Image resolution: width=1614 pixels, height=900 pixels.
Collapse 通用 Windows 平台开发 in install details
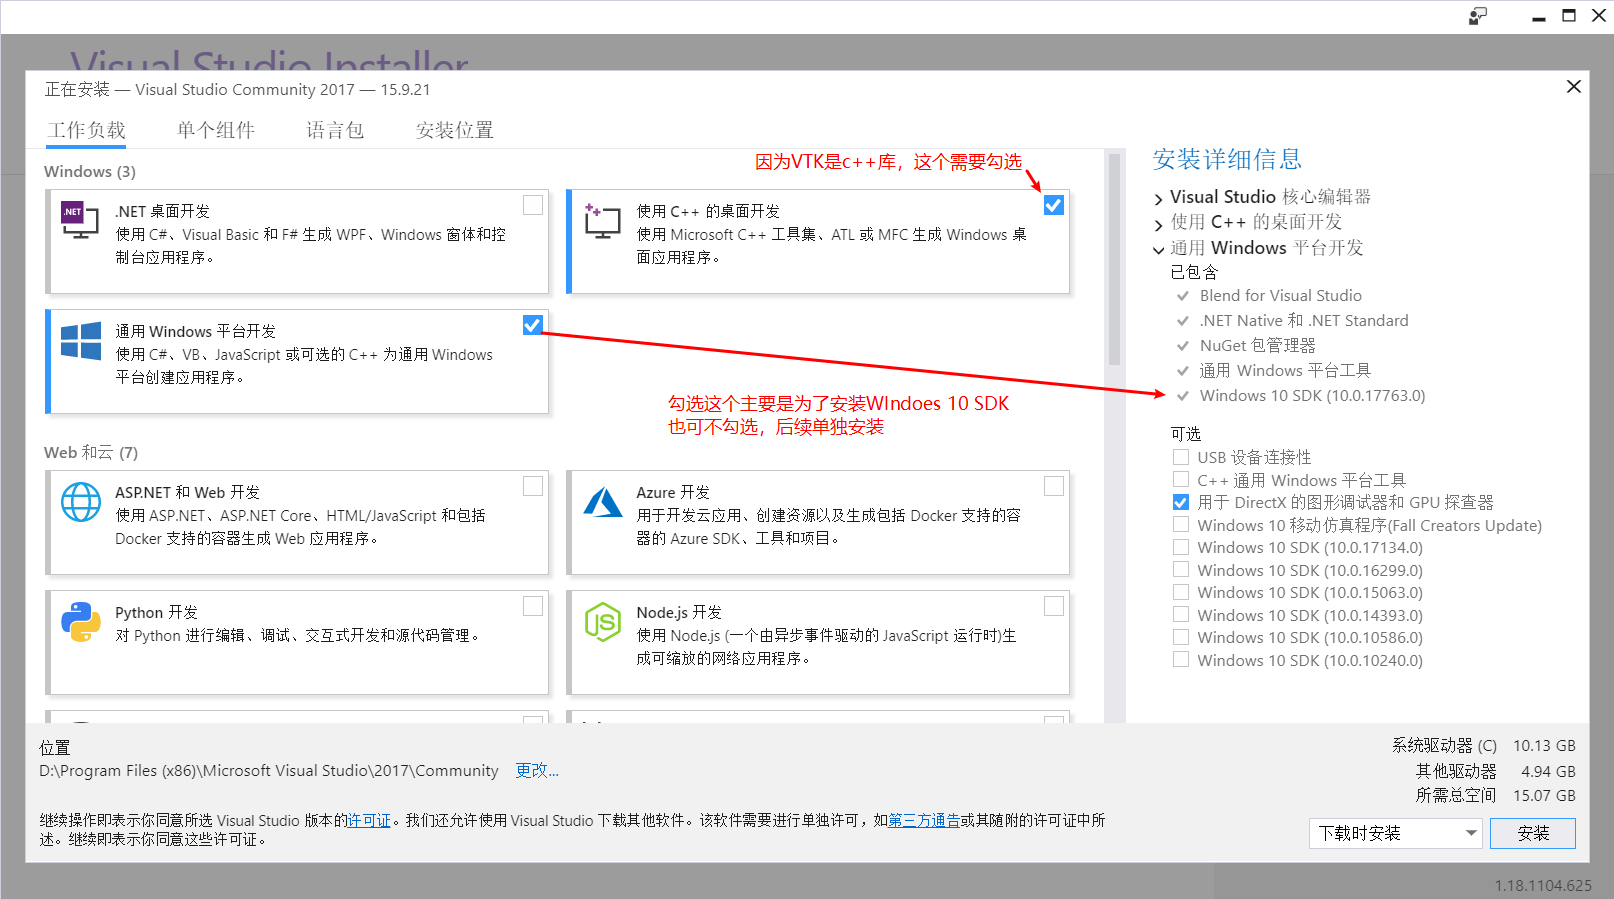[1158, 249]
